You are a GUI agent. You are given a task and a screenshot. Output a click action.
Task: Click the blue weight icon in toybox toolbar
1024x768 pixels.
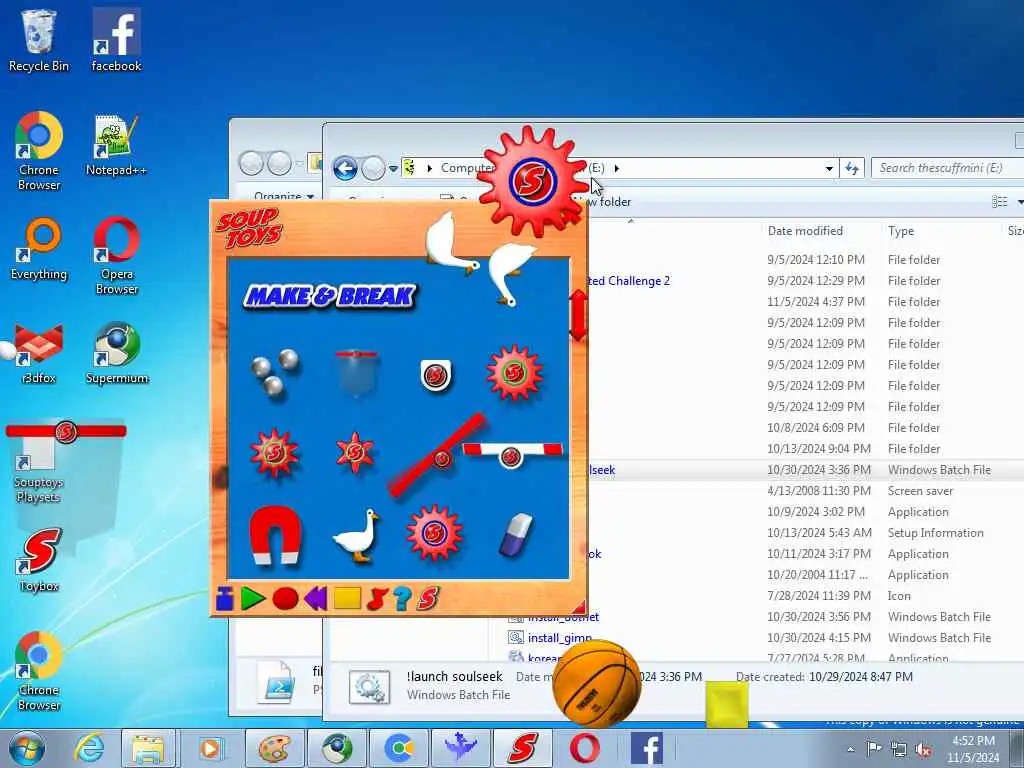(x=225, y=598)
